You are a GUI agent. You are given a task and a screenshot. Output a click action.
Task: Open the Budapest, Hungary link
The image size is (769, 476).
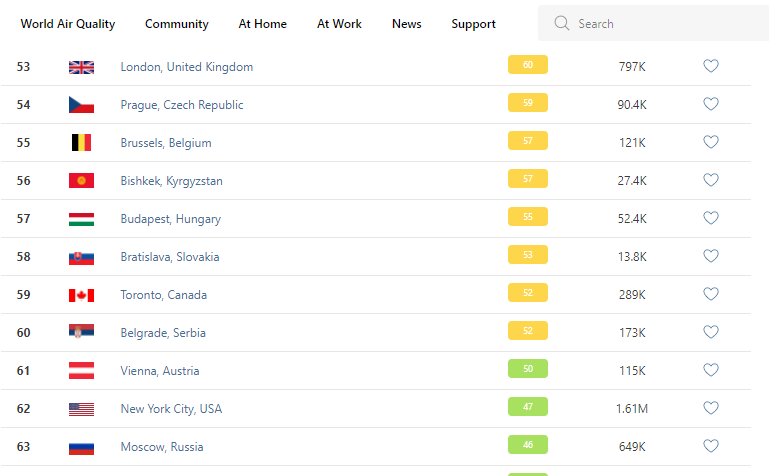click(x=171, y=219)
